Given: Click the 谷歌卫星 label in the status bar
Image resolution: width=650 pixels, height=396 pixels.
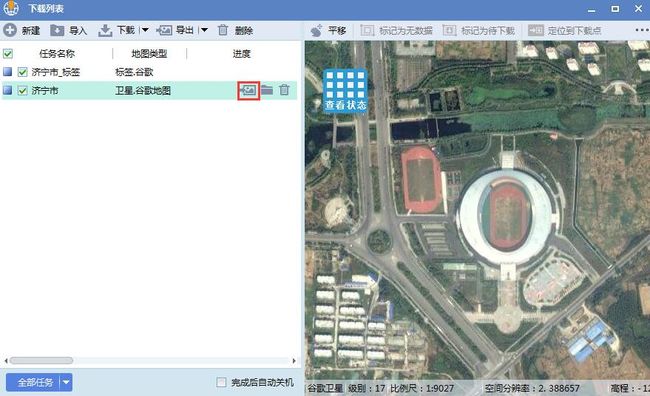Looking at the screenshot, I should pos(325,389).
